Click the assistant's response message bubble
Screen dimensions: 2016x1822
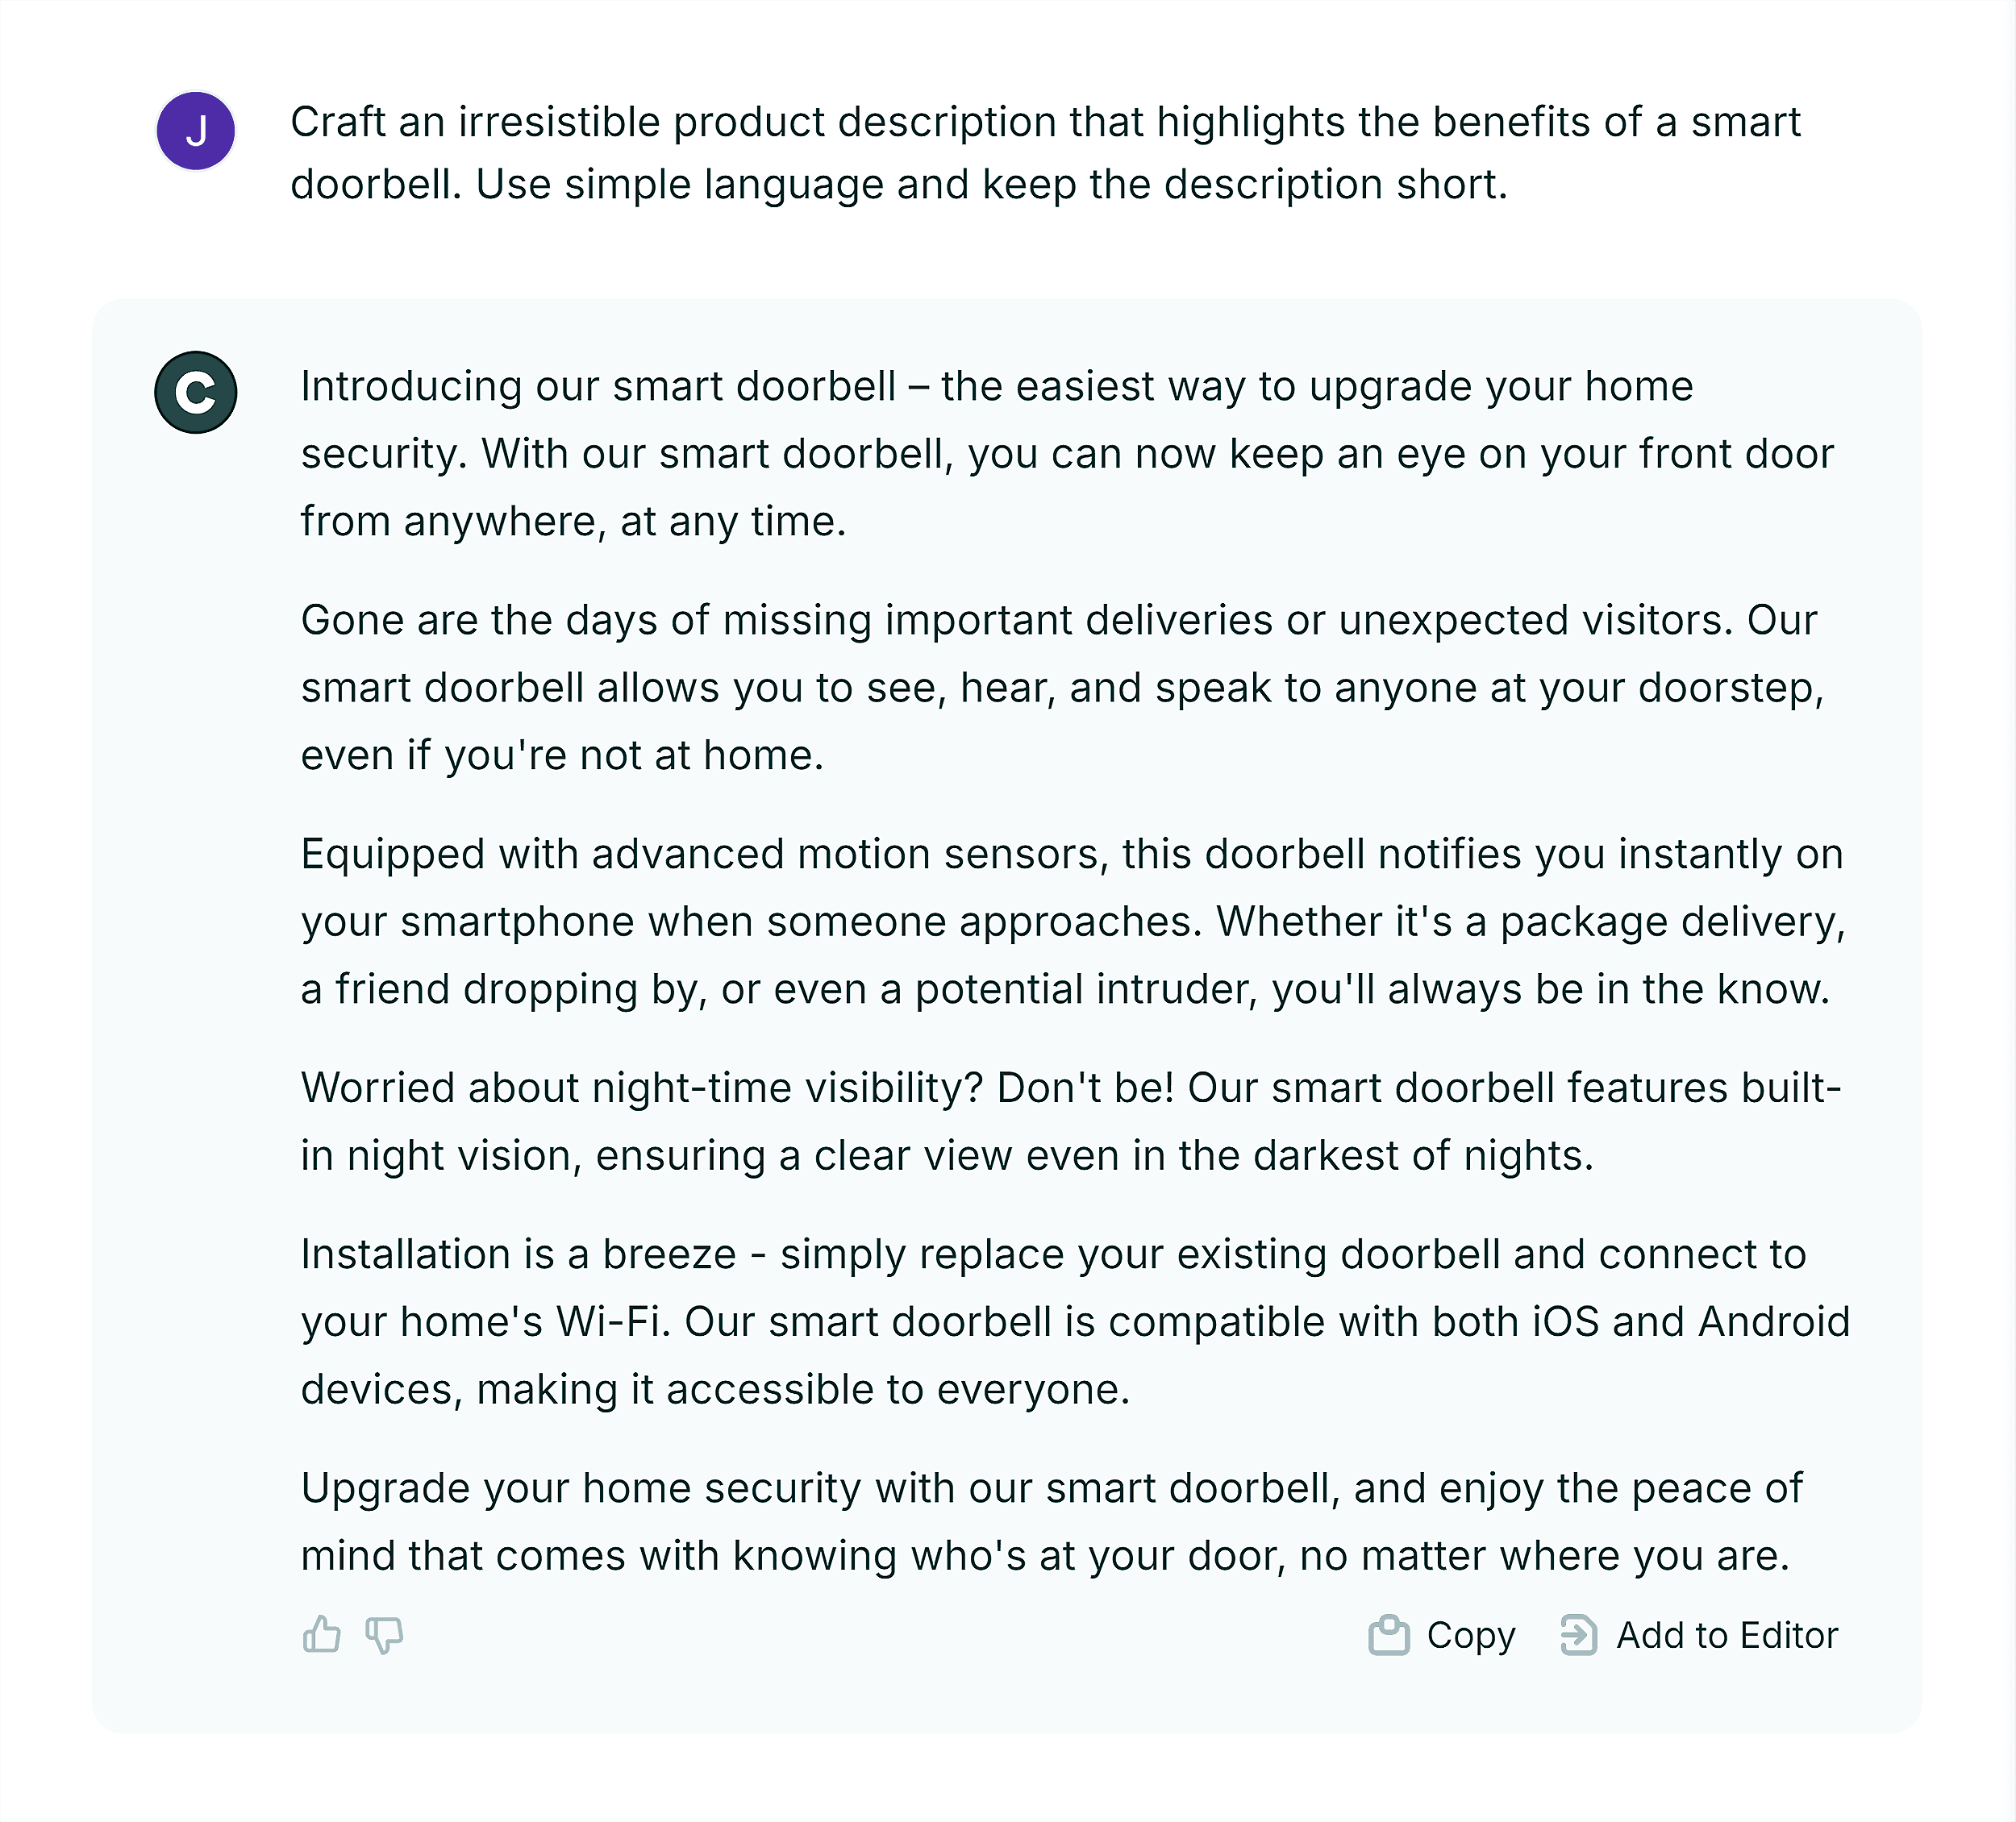click(x=1000, y=1000)
